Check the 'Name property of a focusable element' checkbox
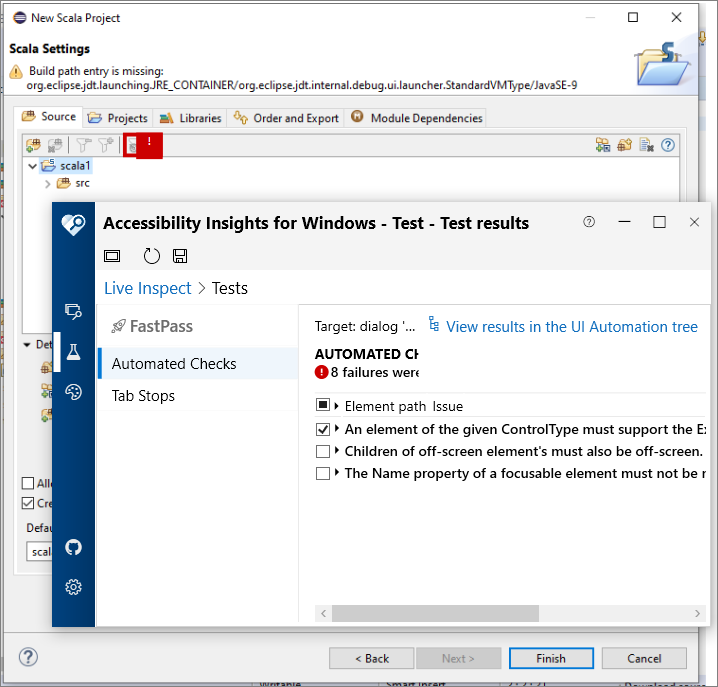 [323, 473]
